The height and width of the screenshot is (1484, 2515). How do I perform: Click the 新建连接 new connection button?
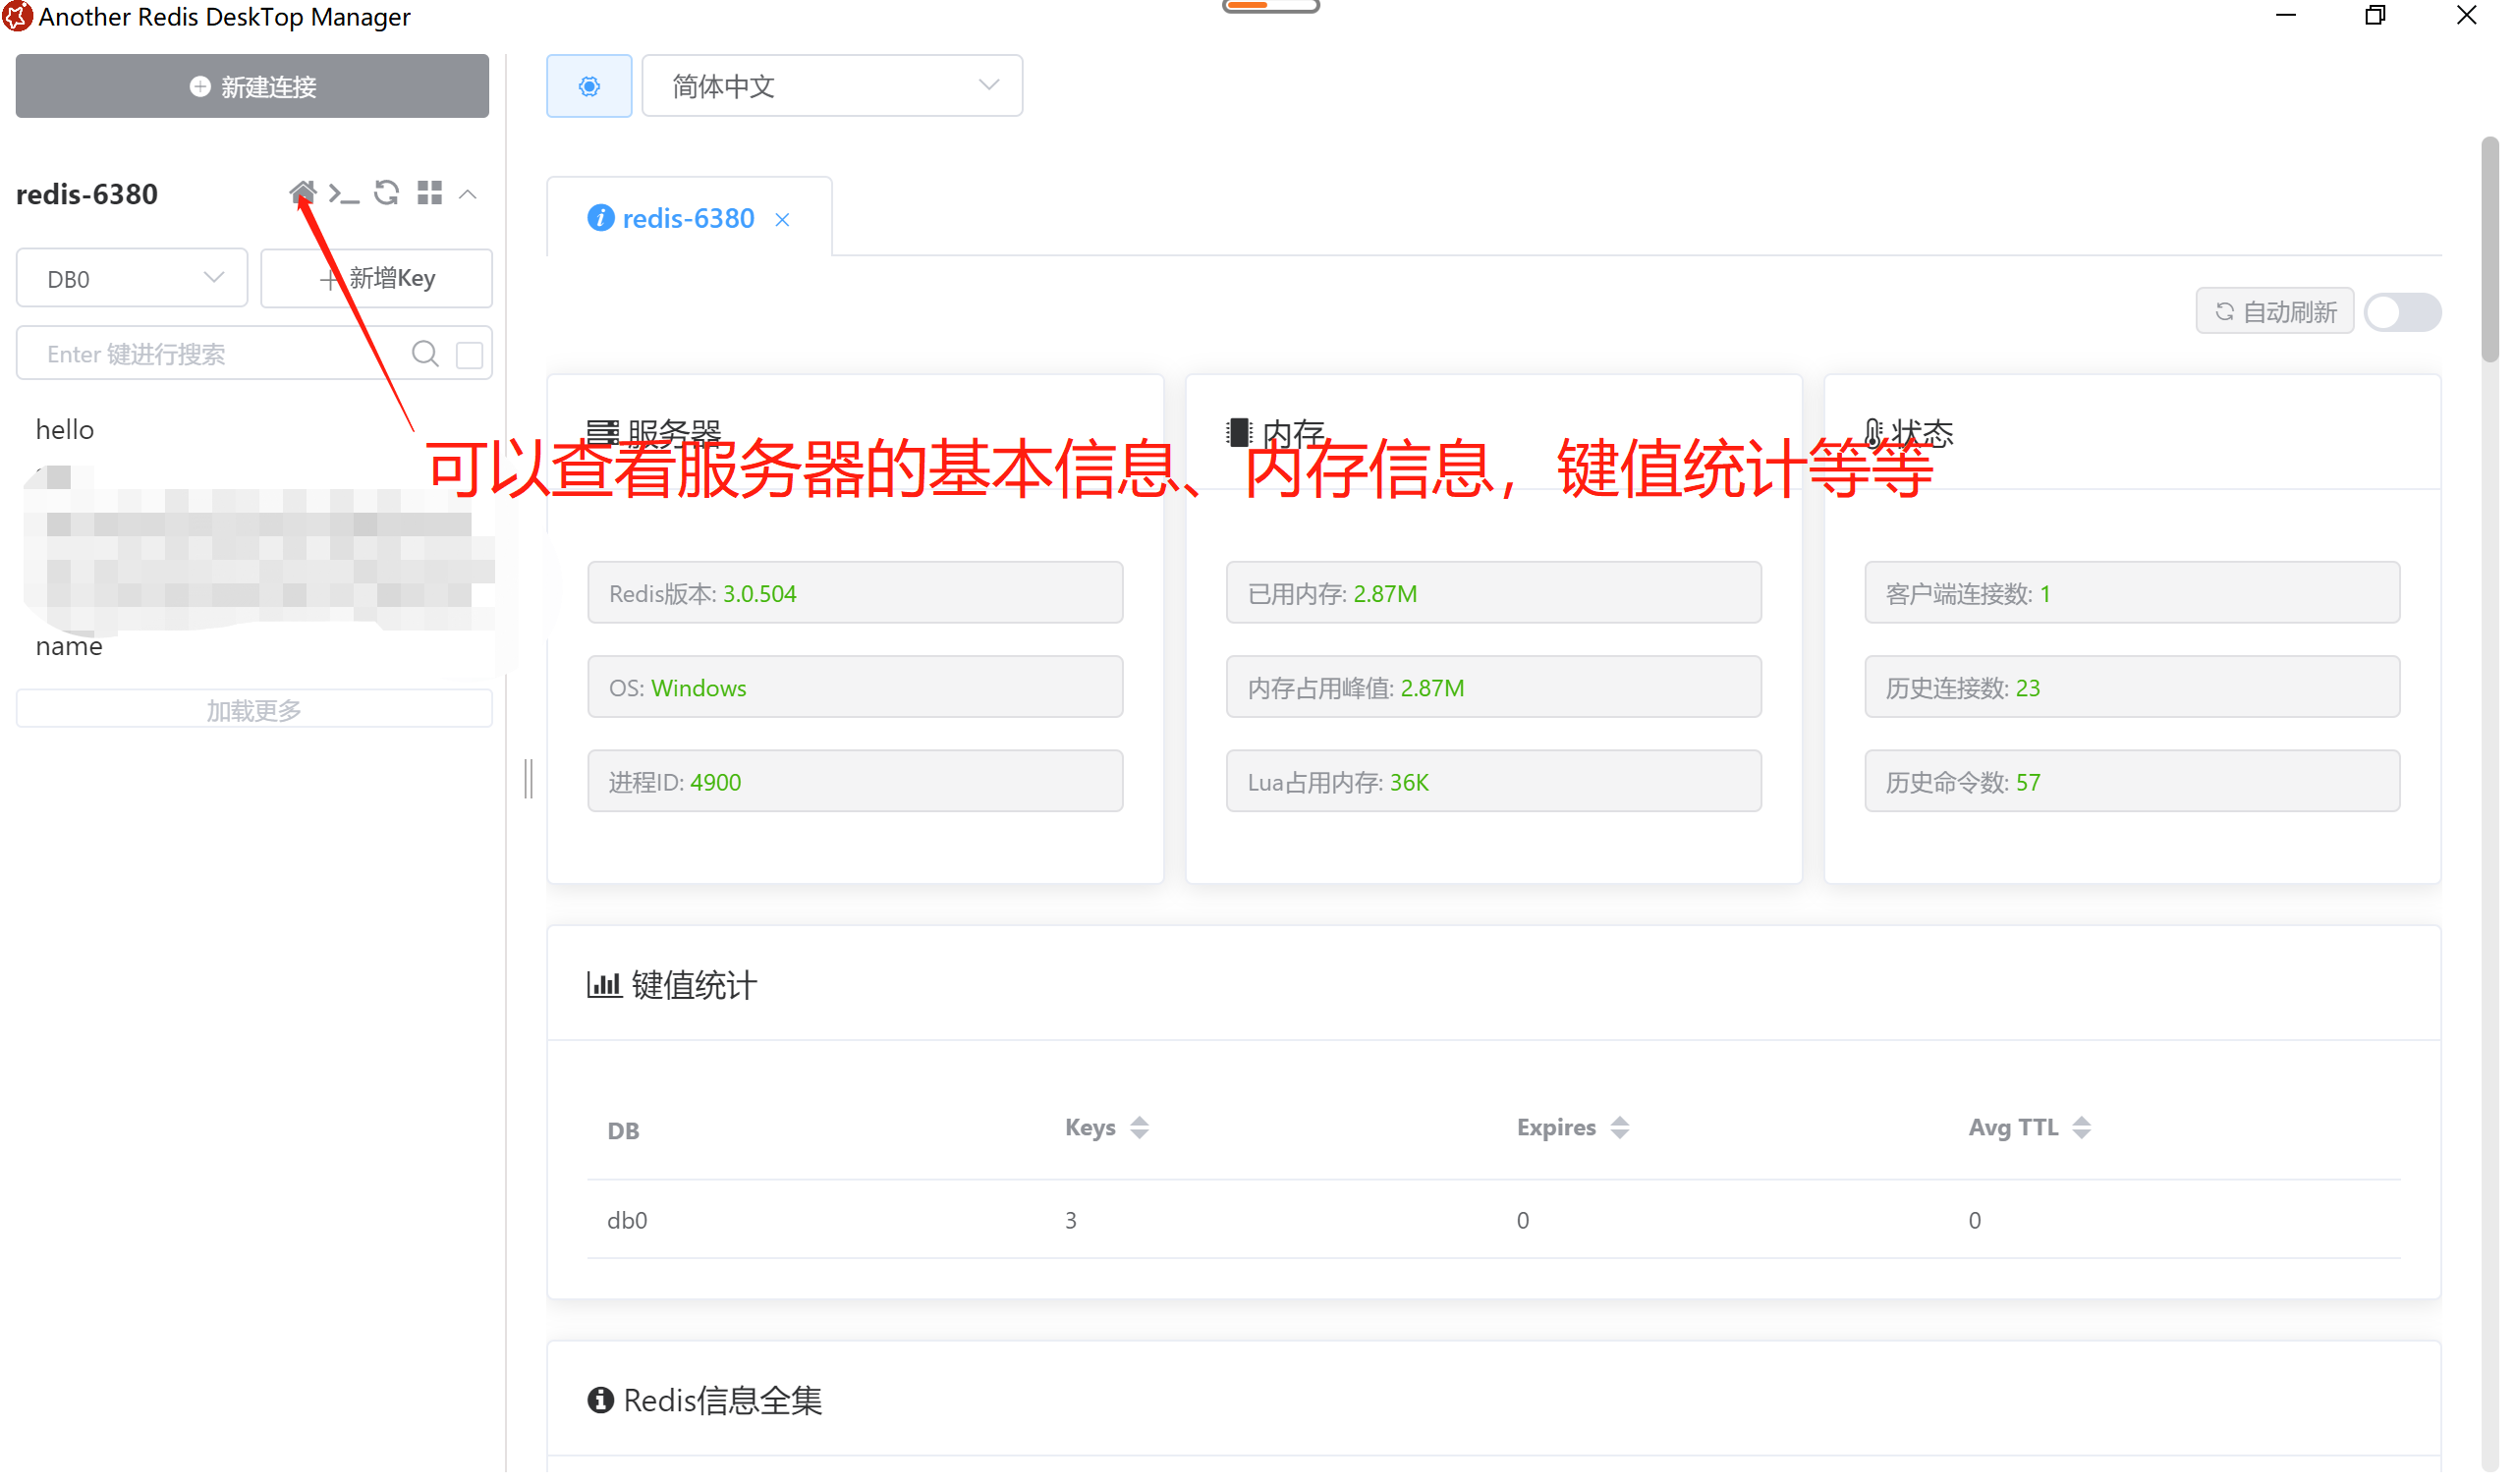254,87
